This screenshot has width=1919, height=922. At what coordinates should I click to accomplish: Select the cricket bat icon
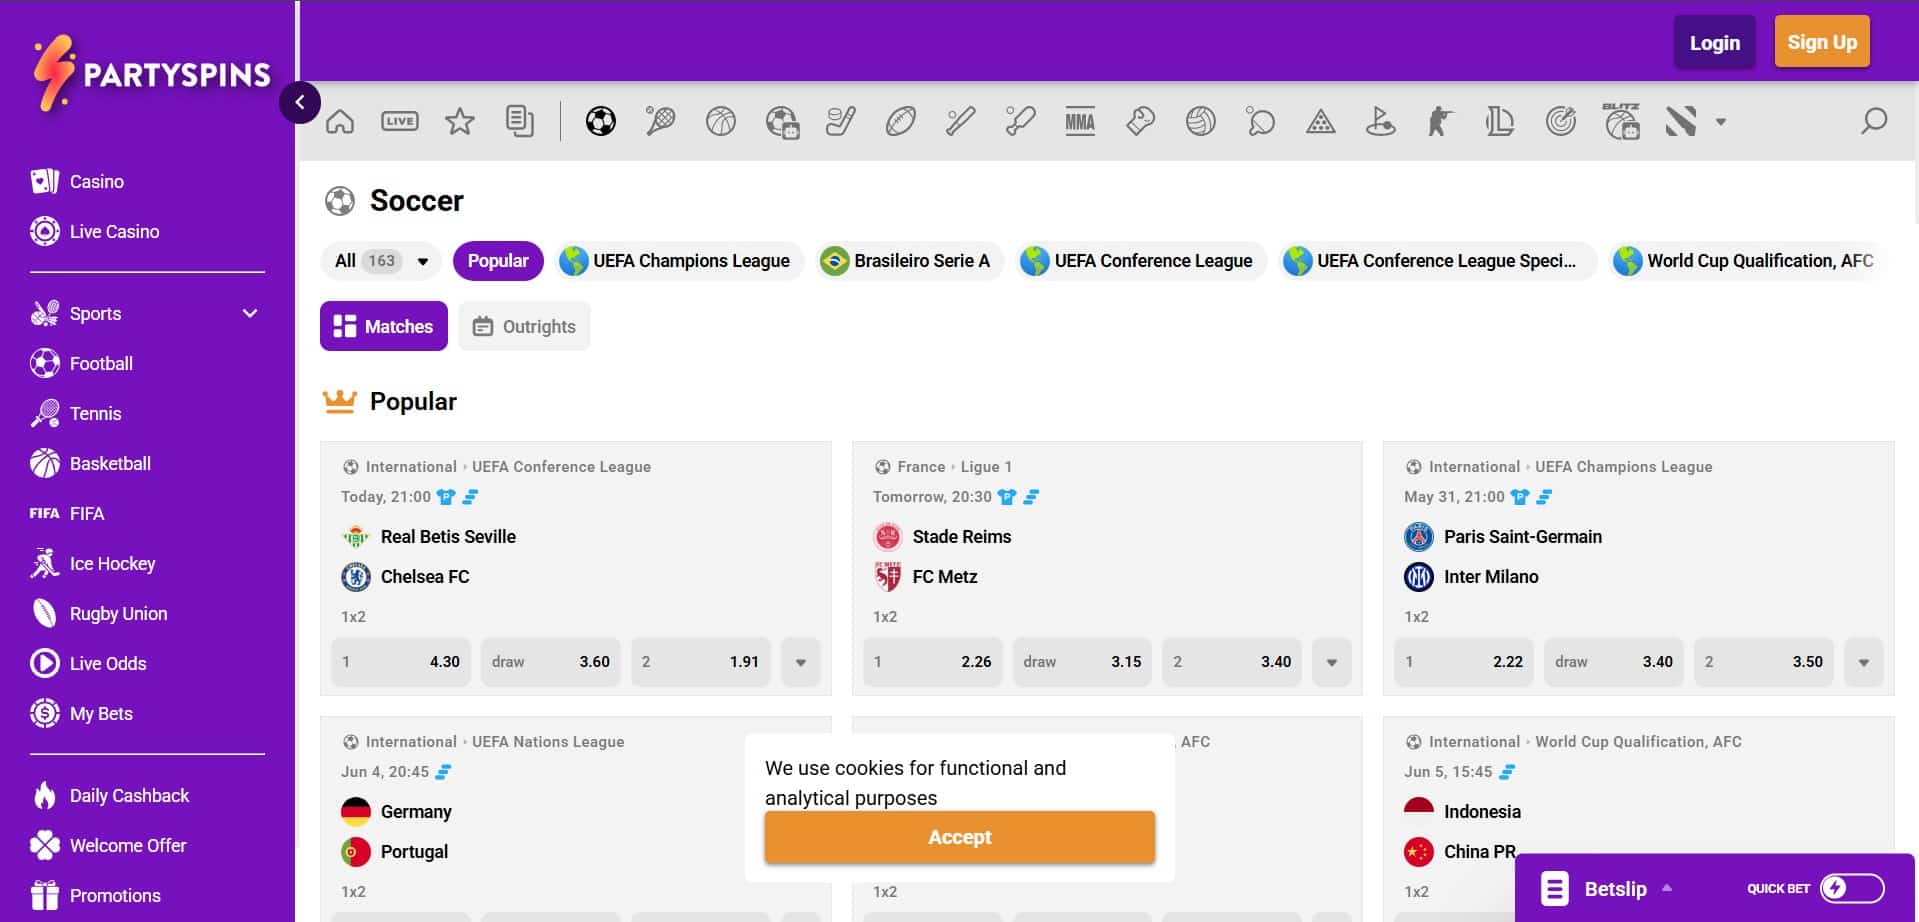pyautogui.click(x=1020, y=122)
